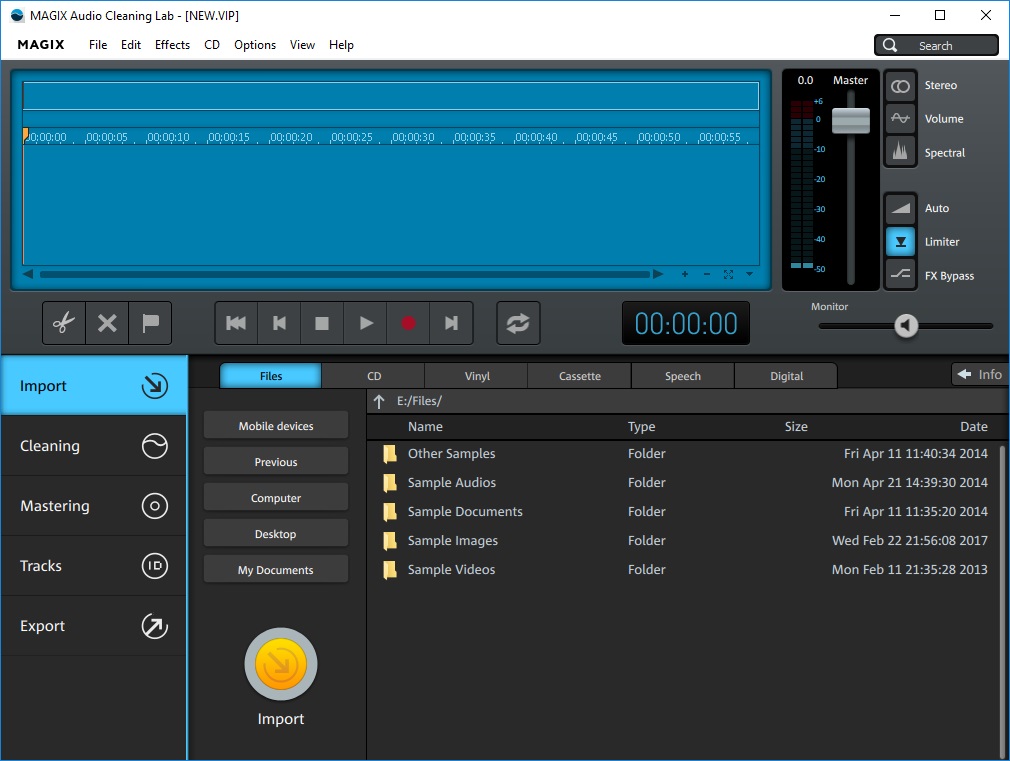Open the Cleaning section icon
Screen dimensions: 1010x761
pyautogui.click(x=155, y=445)
